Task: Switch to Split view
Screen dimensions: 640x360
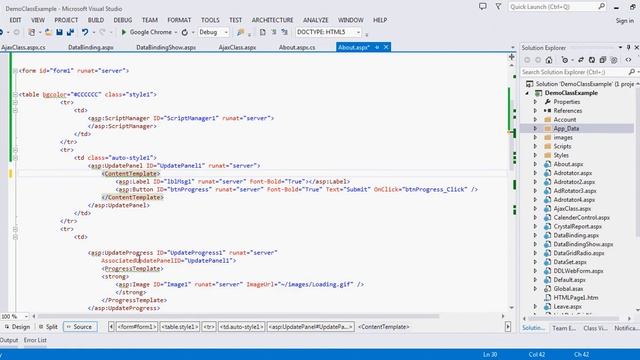Action: click(48, 327)
